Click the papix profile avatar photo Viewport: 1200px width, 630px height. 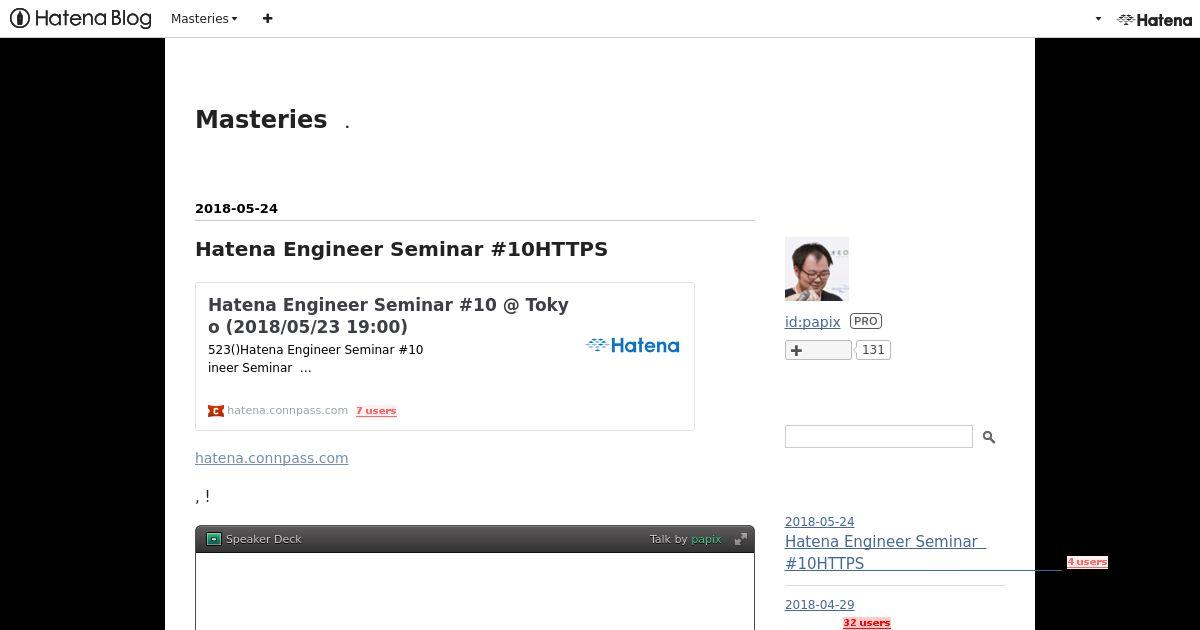pos(816,269)
